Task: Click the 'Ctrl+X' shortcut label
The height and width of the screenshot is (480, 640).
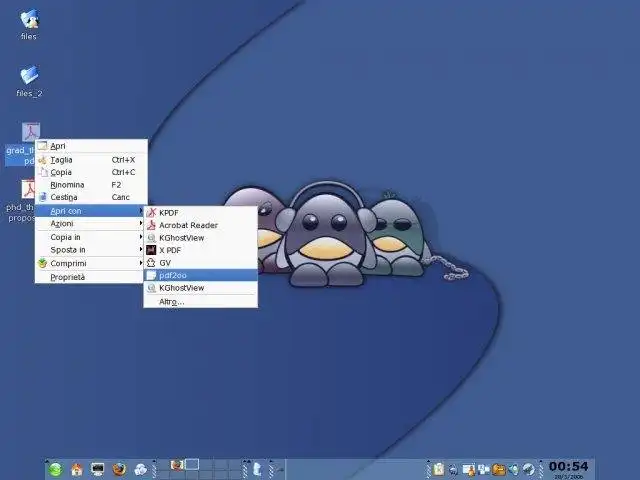Action: click(123, 160)
